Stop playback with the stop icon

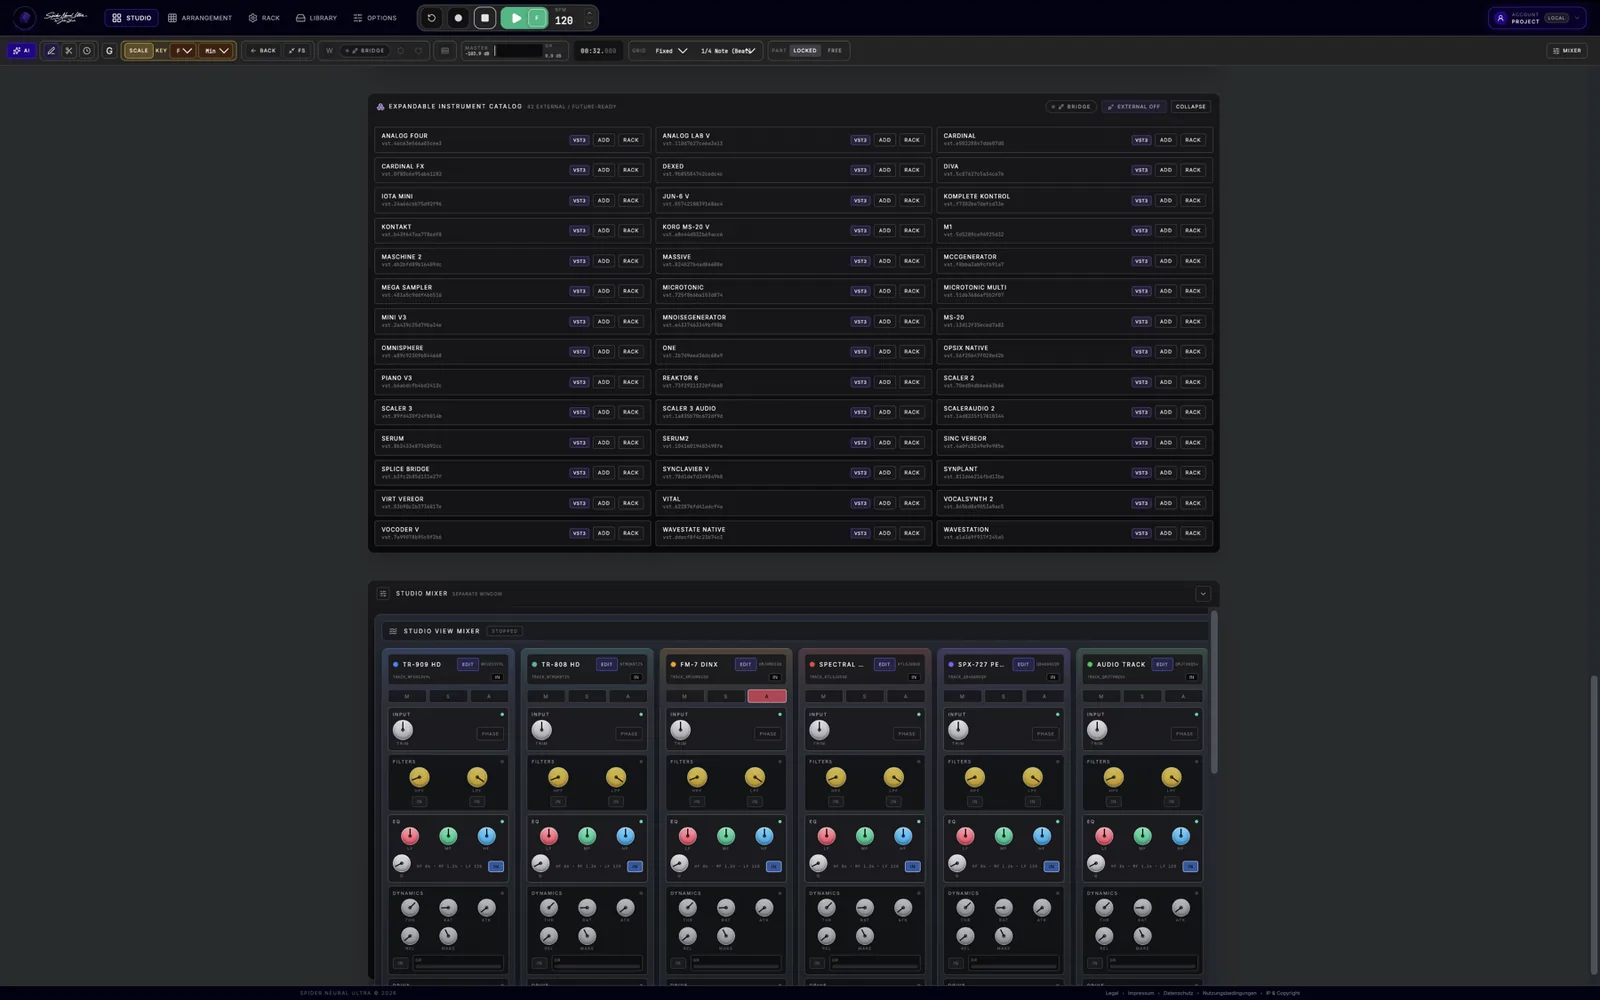[485, 18]
